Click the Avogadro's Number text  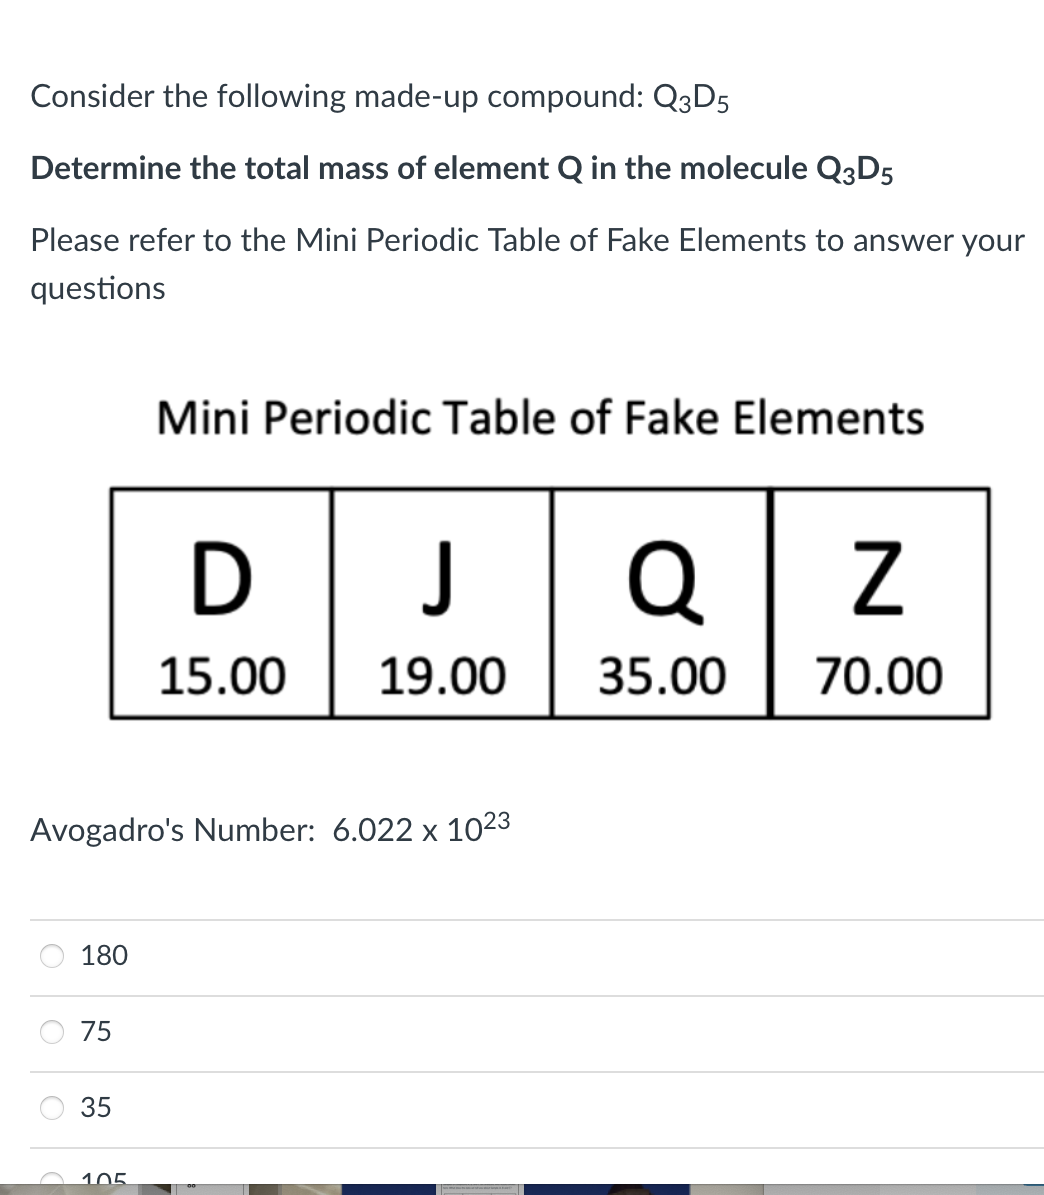[270, 829]
